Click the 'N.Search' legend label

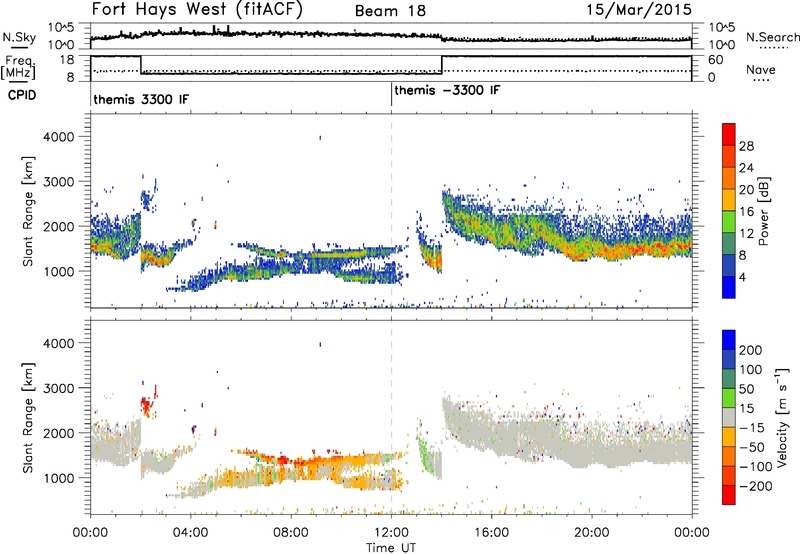(772, 37)
